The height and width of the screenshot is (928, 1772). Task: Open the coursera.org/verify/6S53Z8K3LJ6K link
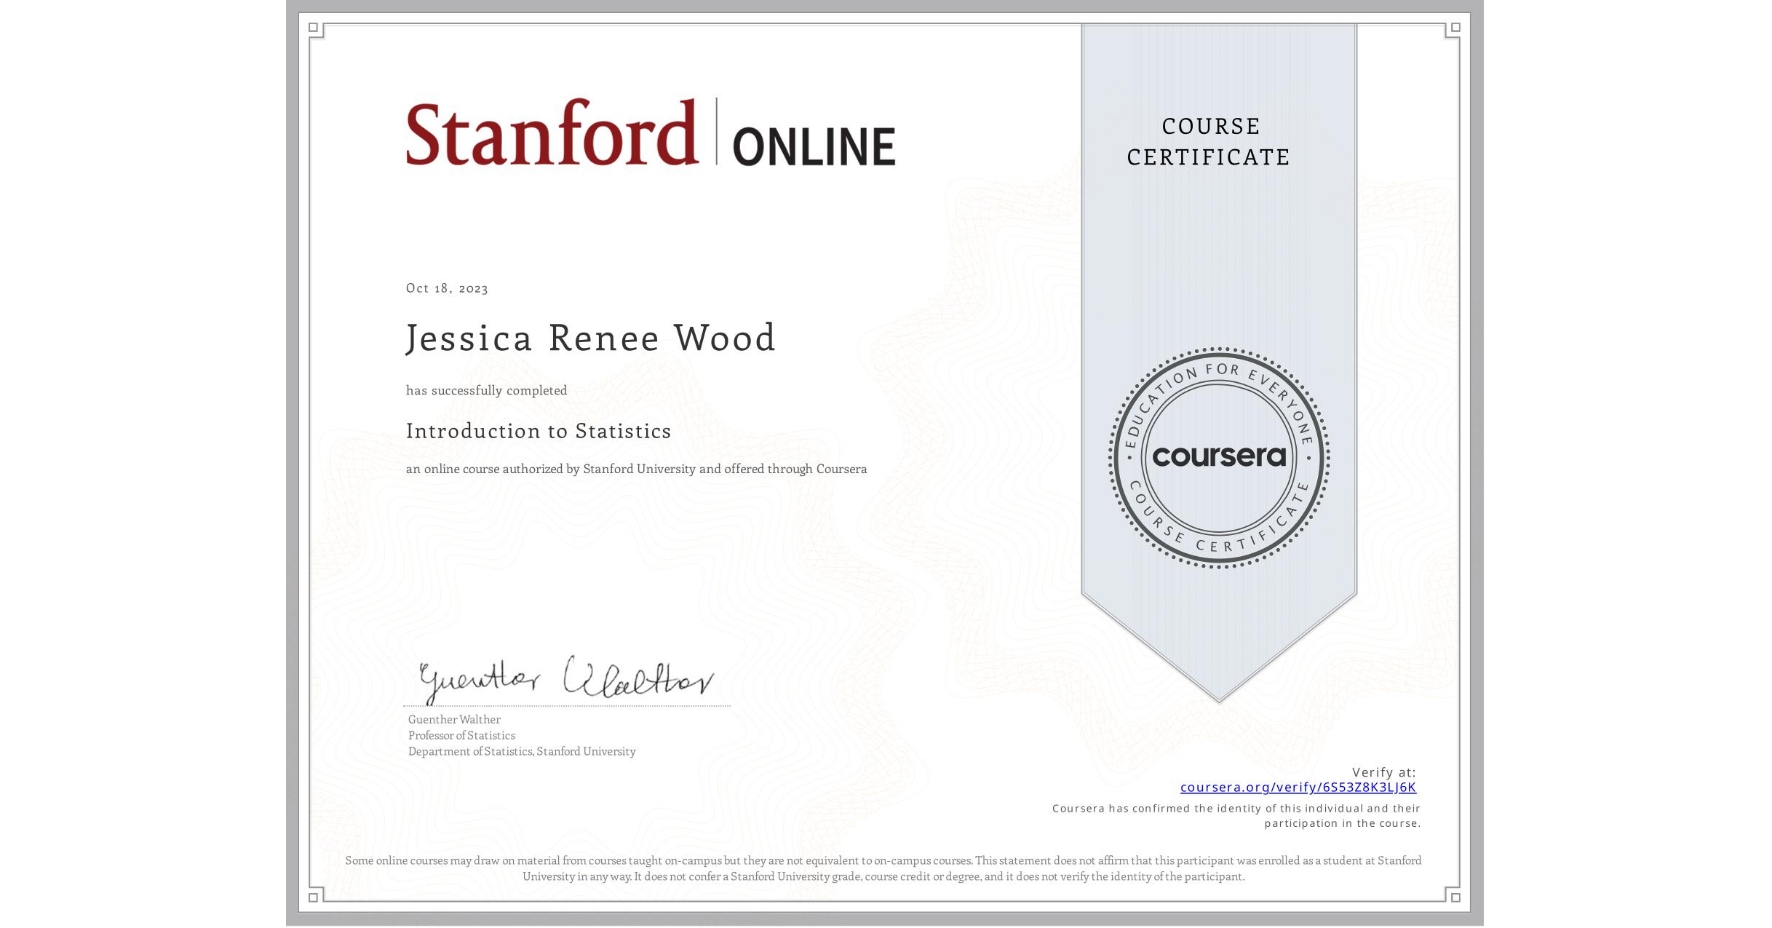point(1298,789)
